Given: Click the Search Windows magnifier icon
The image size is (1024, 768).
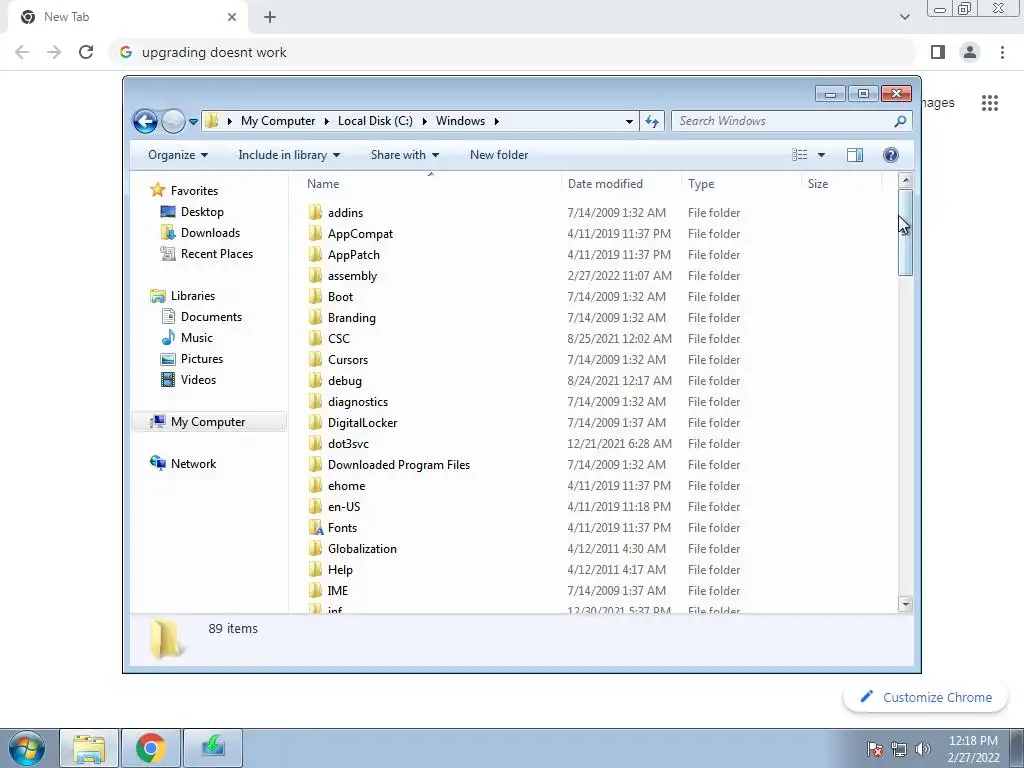Looking at the screenshot, I should (x=900, y=121).
